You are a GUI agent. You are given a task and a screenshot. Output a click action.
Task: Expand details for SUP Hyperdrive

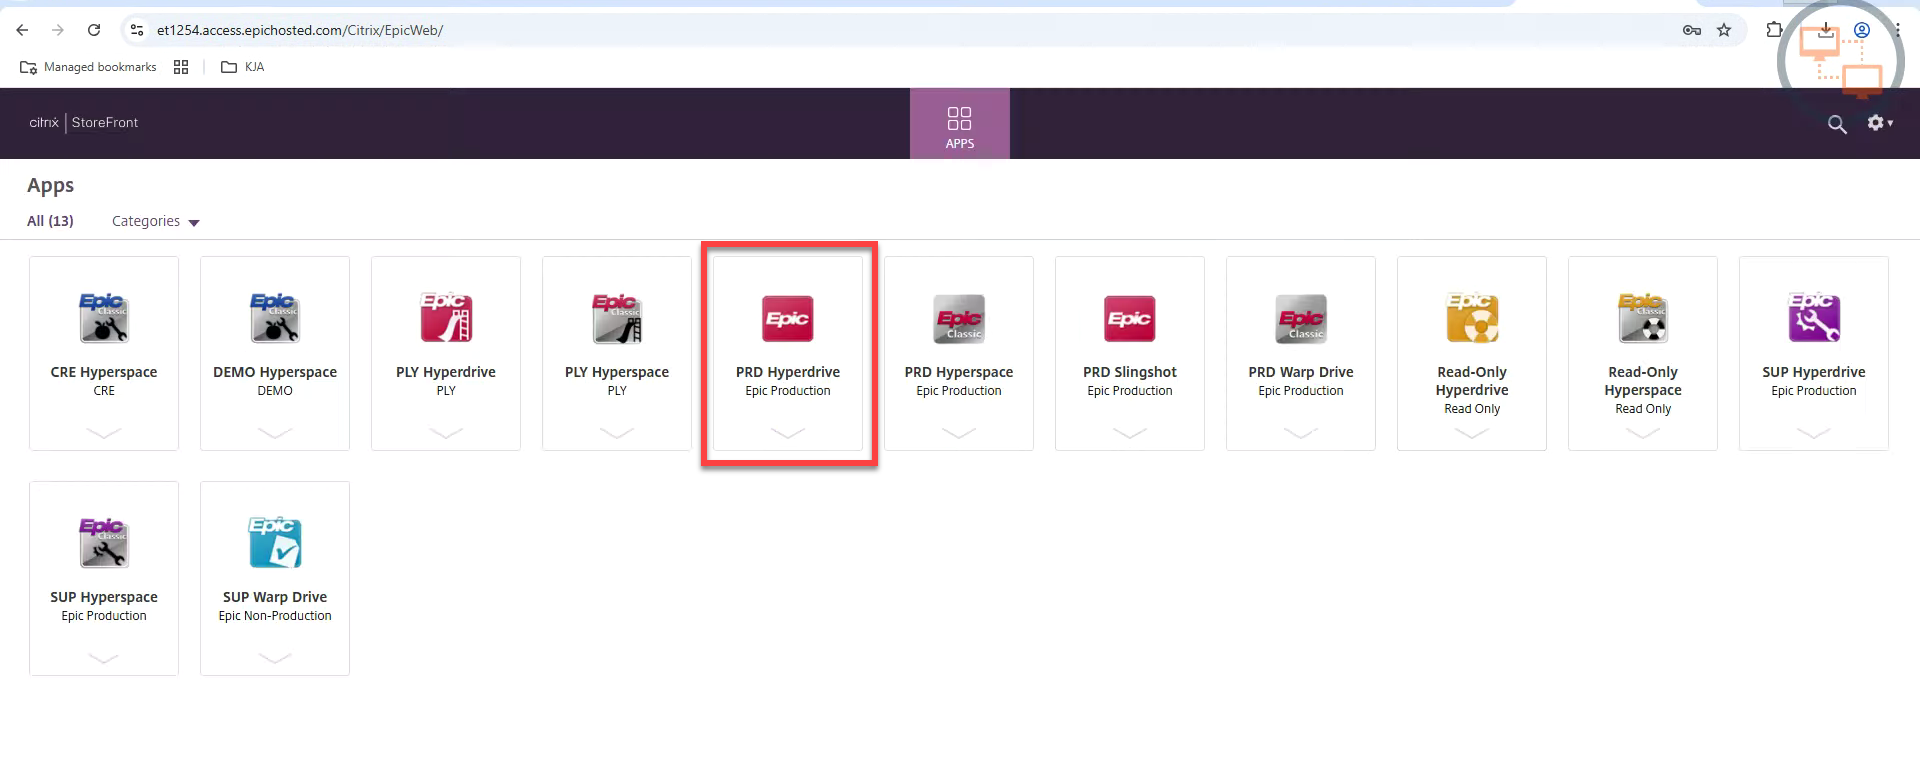pyautogui.click(x=1814, y=433)
